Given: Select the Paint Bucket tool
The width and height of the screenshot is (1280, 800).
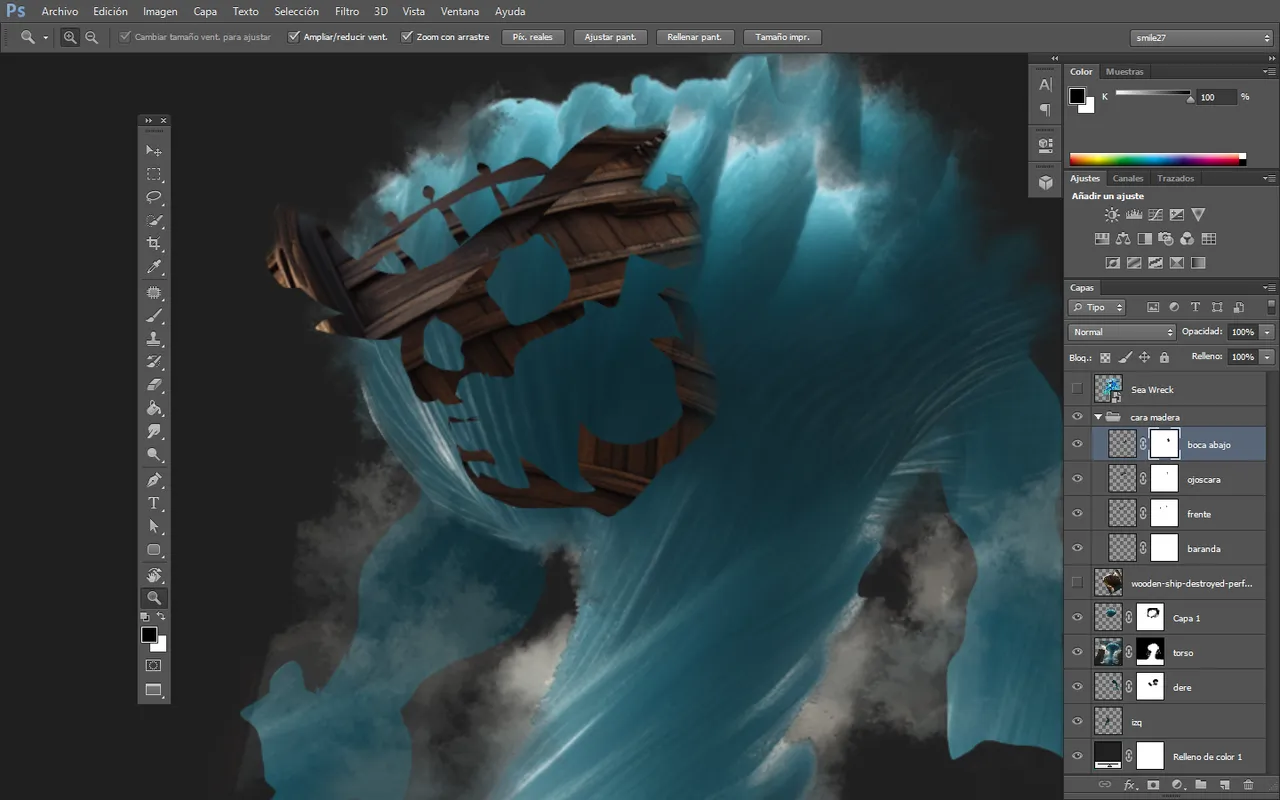Looking at the screenshot, I should click(x=153, y=408).
